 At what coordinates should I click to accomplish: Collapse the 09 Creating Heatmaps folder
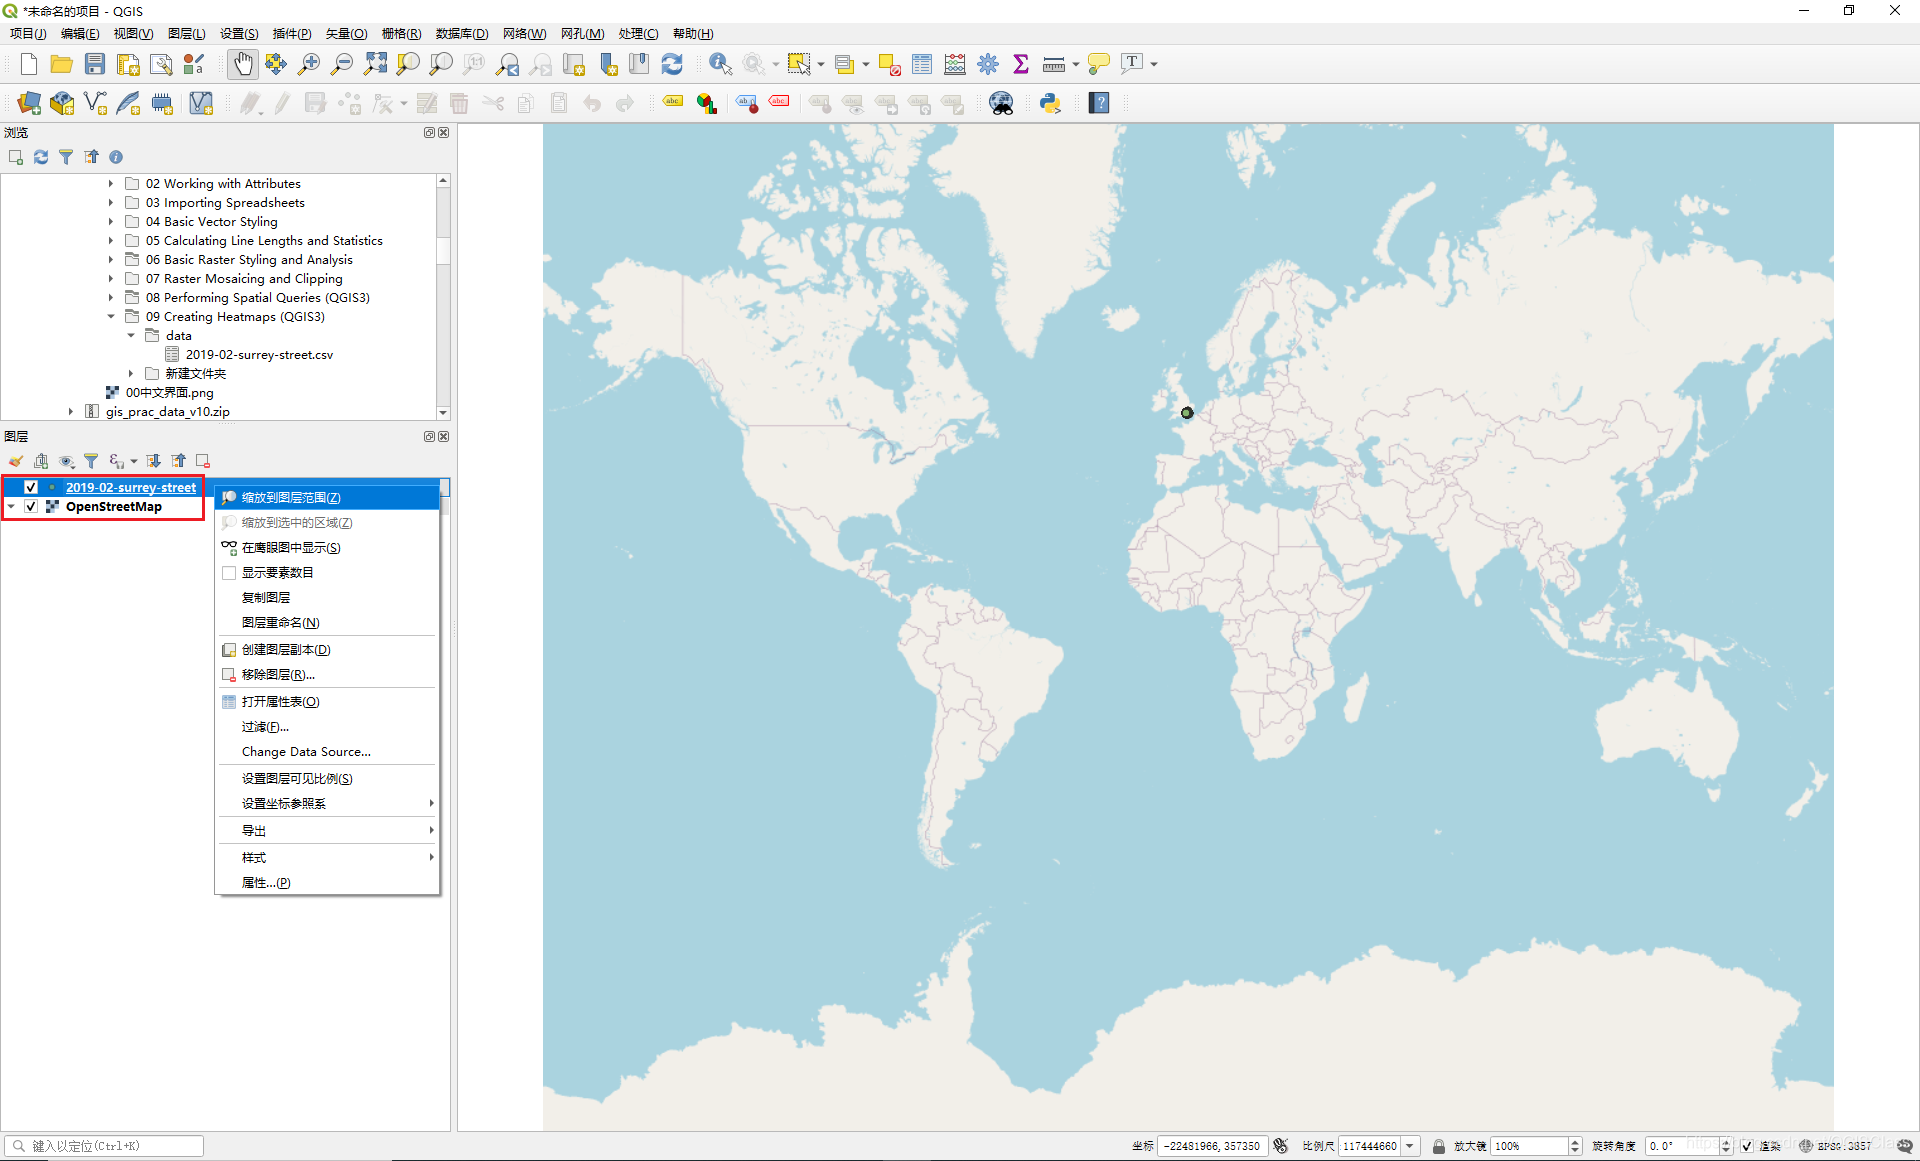pyautogui.click(x=111, y=317)
